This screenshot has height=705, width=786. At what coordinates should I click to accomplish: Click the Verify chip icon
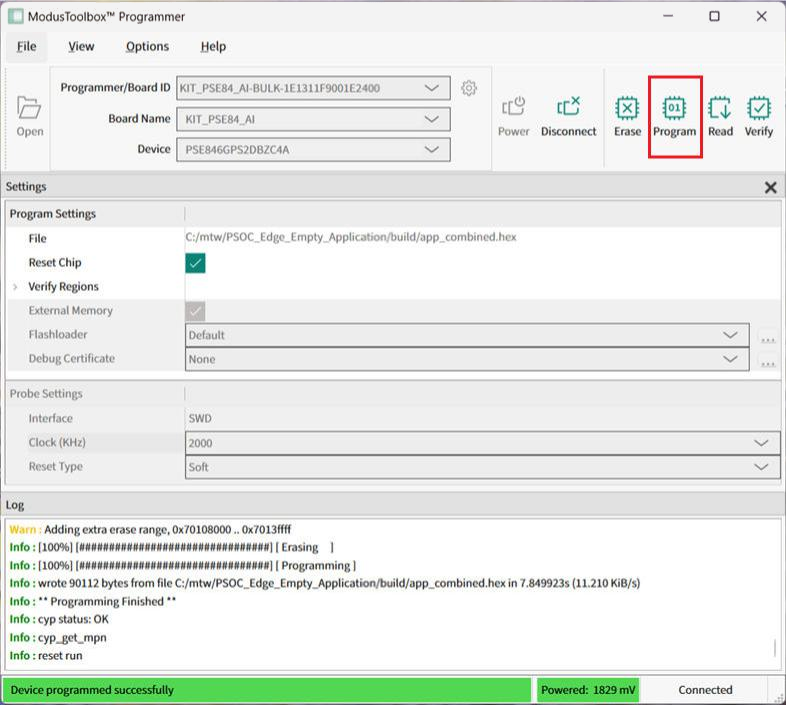(x=758, y=108)
